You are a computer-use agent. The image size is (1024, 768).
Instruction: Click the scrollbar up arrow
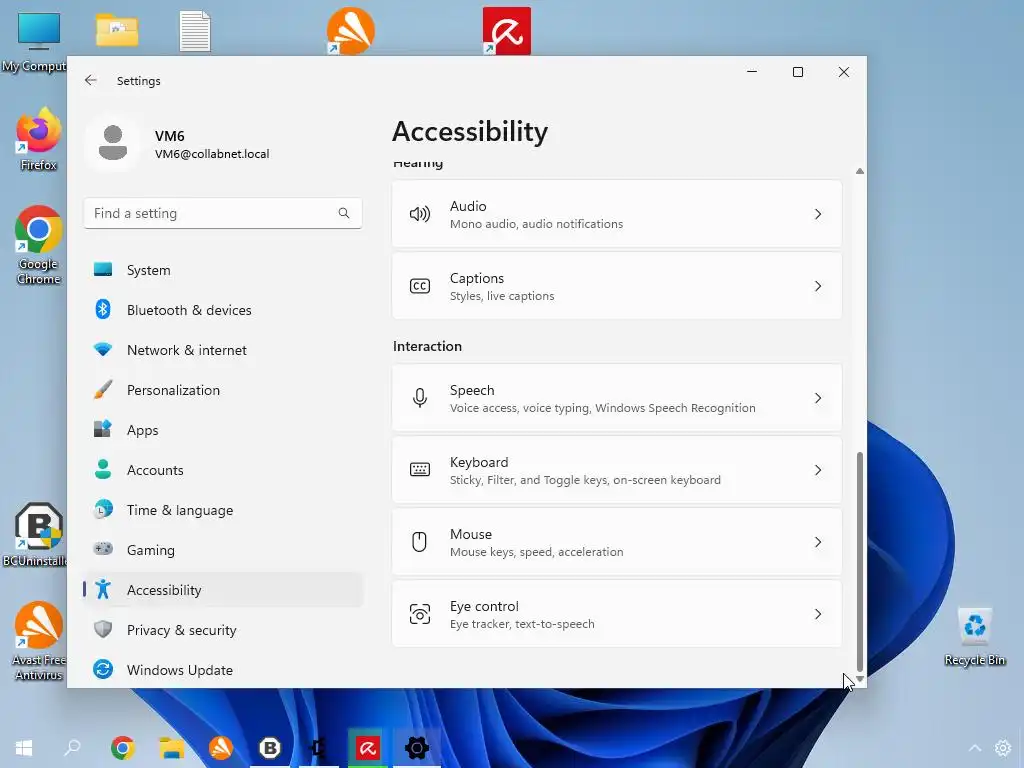(x=859, y=171)
